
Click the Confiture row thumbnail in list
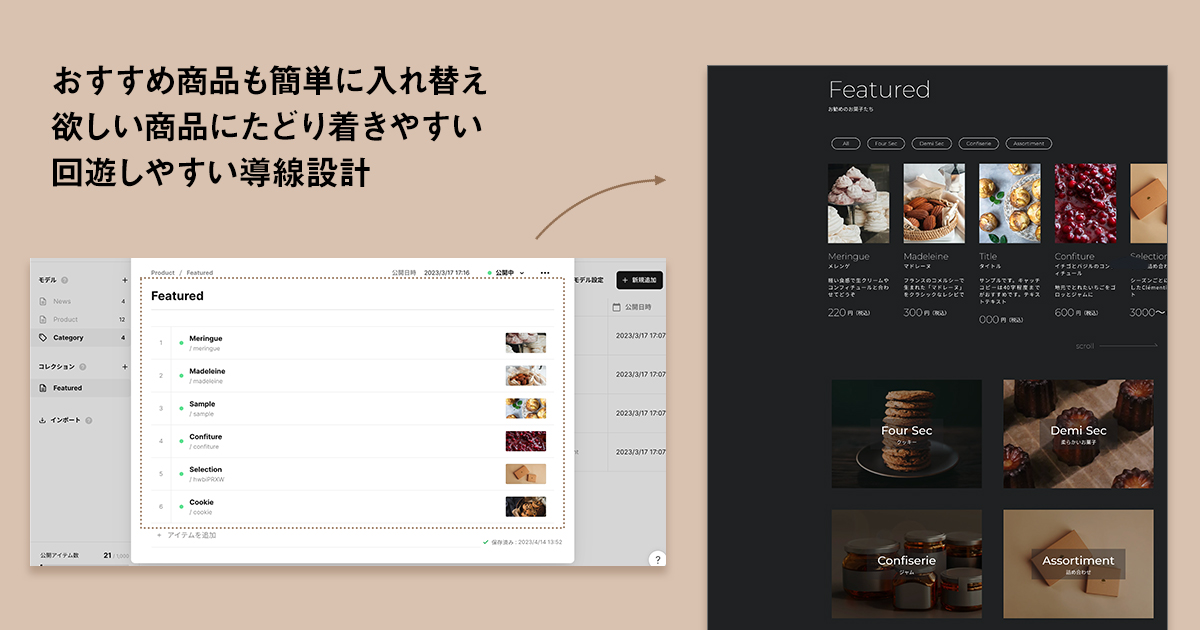tap(526, 441)
